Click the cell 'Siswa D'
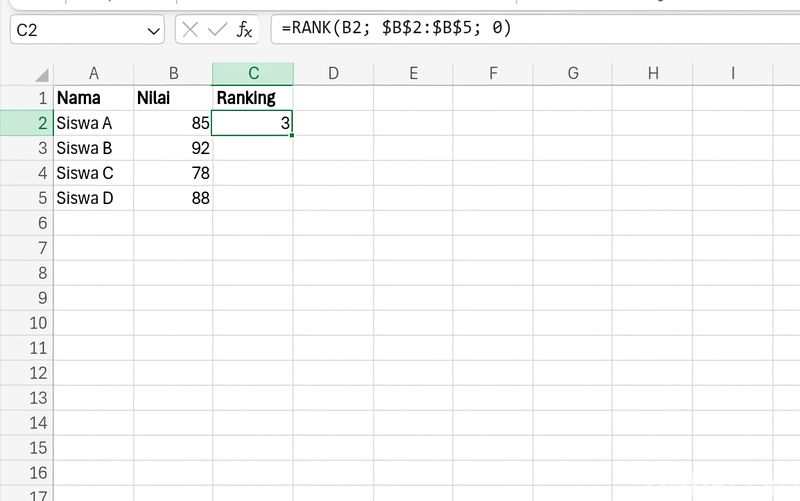800x501 pixels. (93, 198)
